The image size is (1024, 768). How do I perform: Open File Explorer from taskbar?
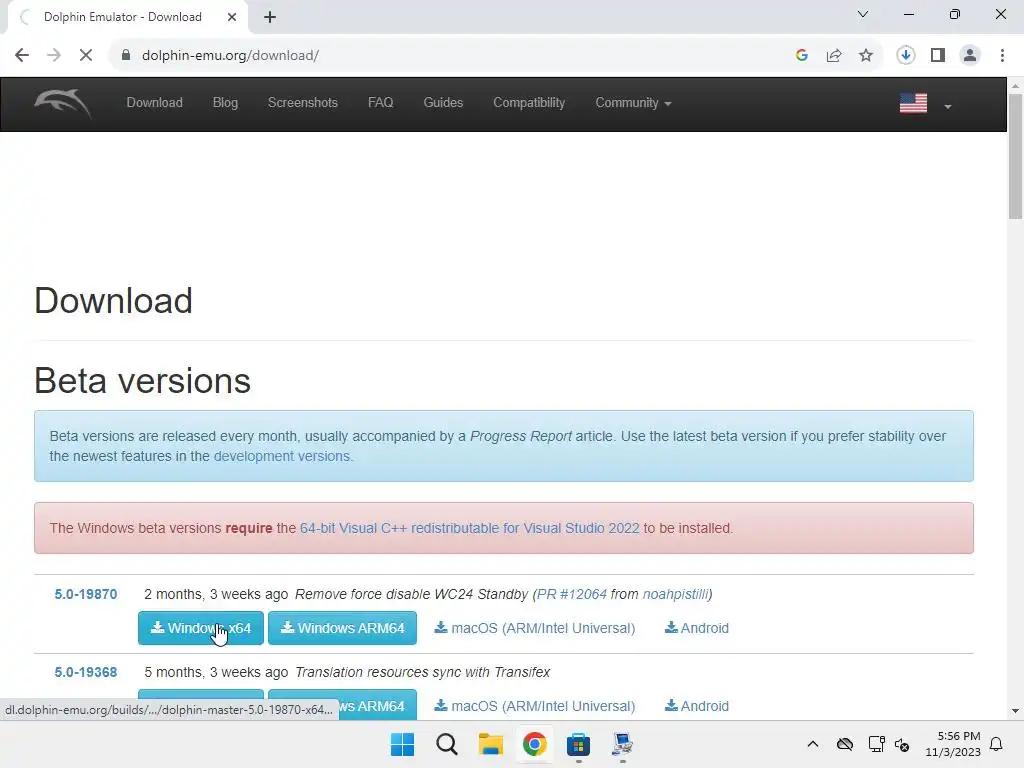pyautogui.click(x=490, y=744)
